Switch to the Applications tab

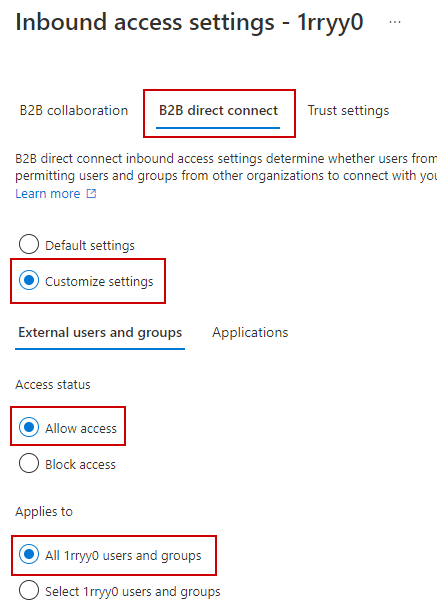point(250,333)
